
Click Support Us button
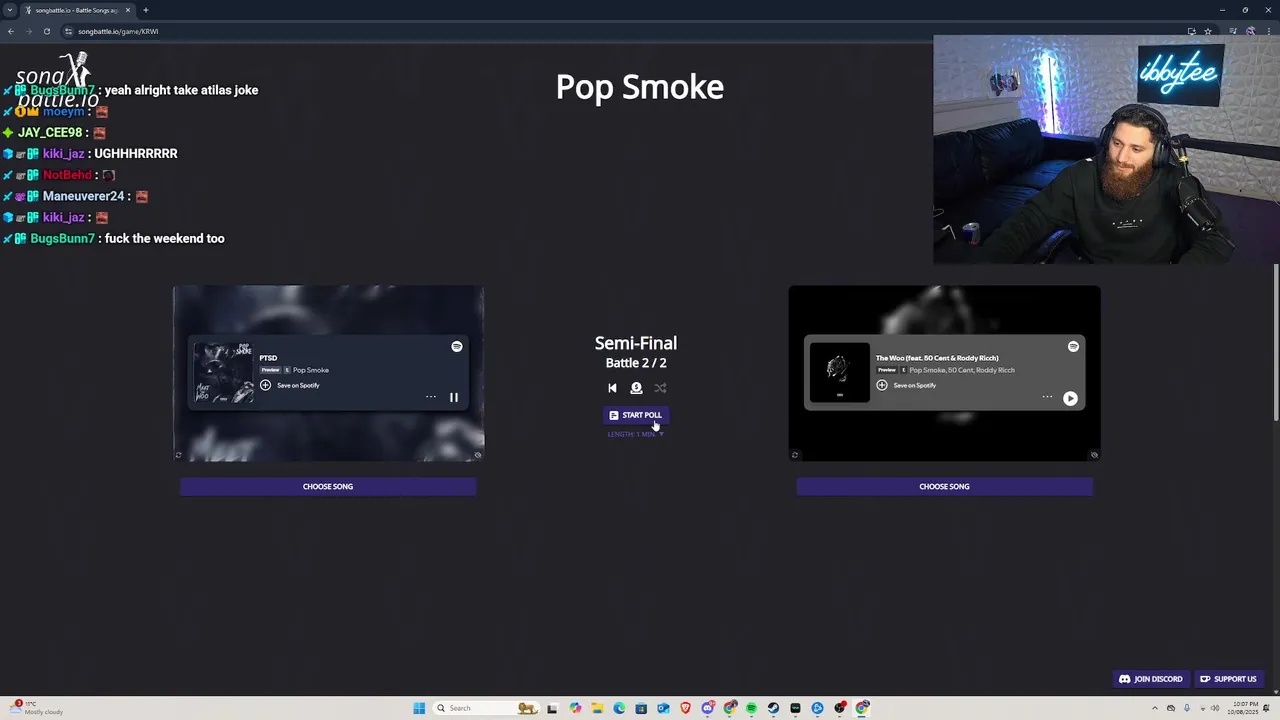pyautogui.click(x=1228, y=679)
